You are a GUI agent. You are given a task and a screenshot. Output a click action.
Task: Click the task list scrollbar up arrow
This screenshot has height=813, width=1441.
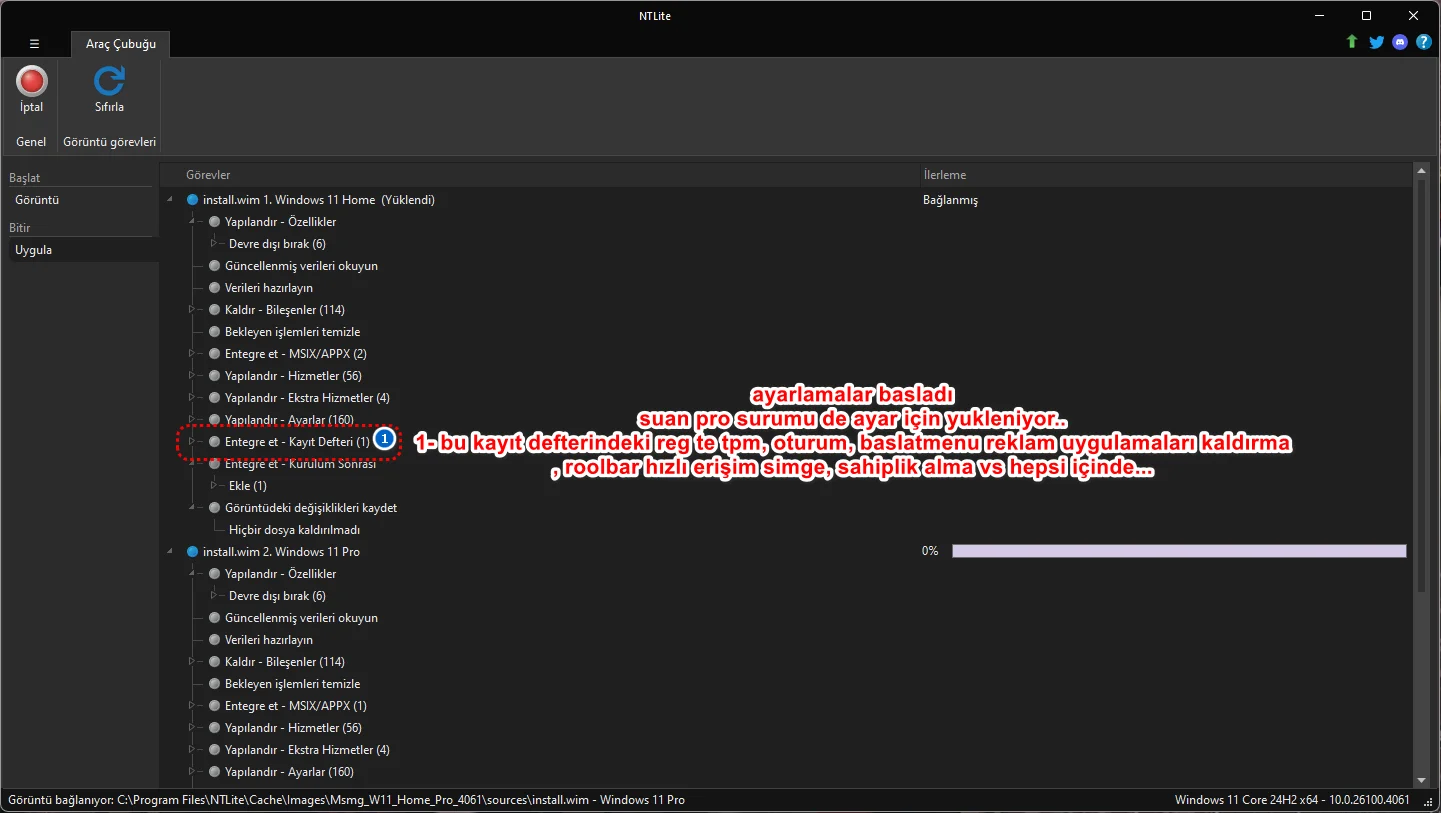tap(1421, 172)
